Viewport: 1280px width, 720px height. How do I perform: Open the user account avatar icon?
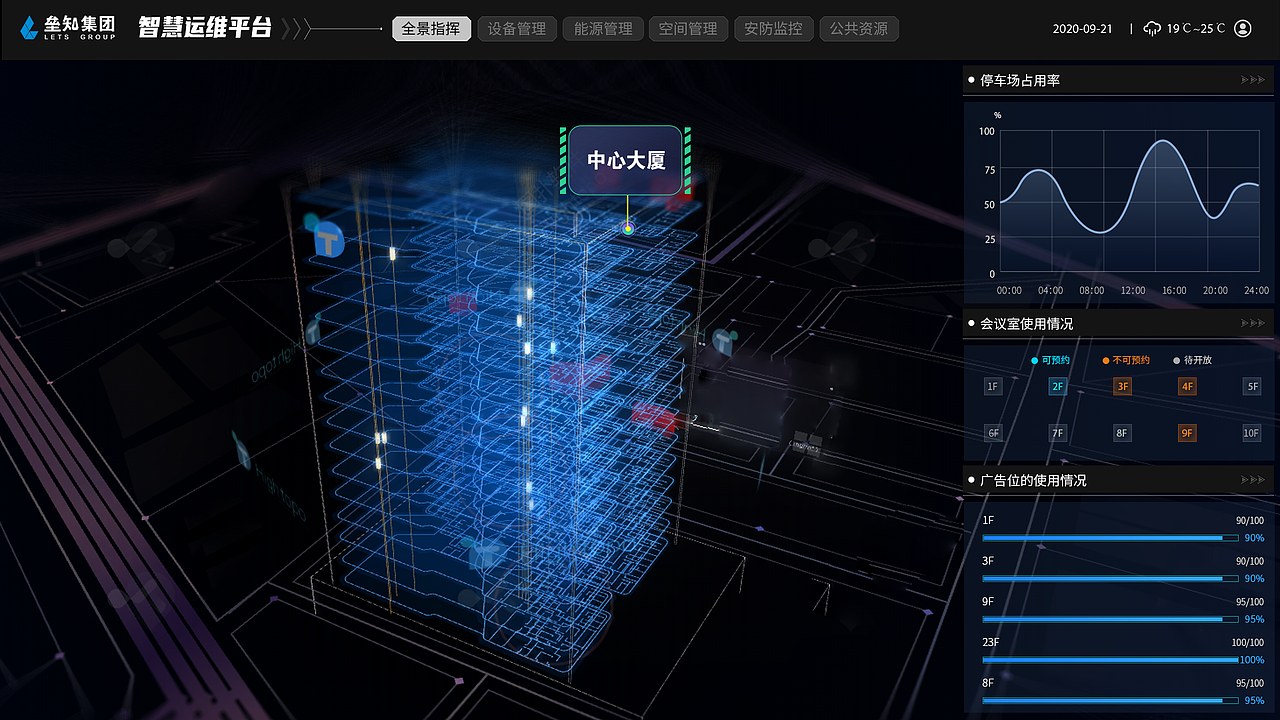click(x=1243, y=28)
